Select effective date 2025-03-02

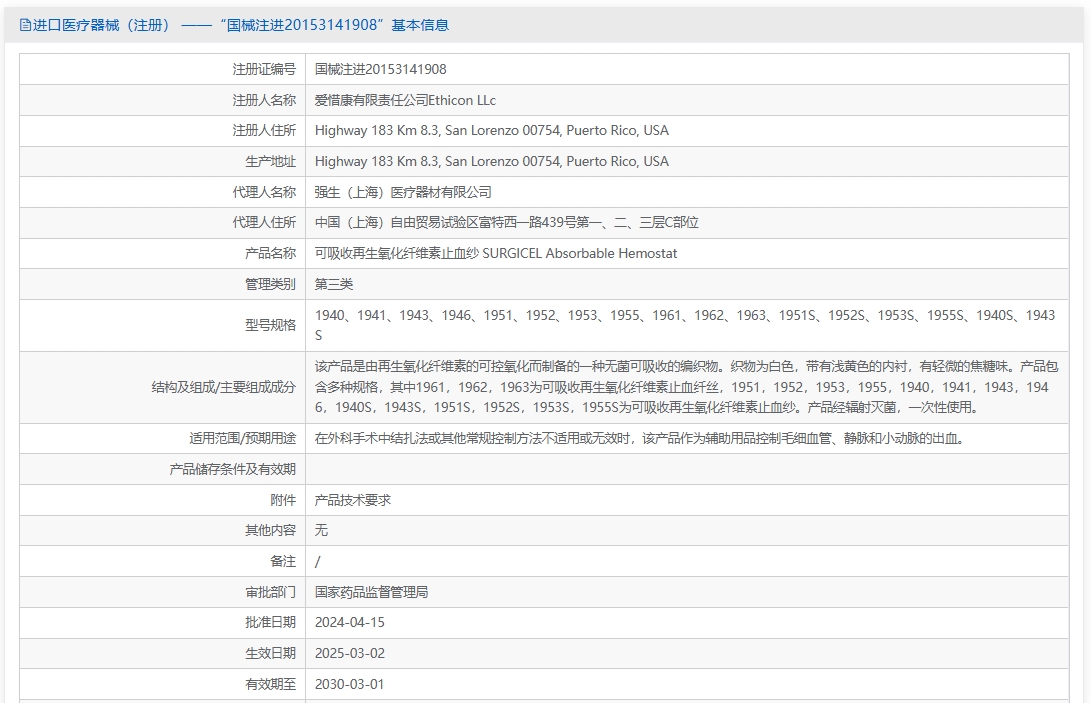[x=349, y=653]
